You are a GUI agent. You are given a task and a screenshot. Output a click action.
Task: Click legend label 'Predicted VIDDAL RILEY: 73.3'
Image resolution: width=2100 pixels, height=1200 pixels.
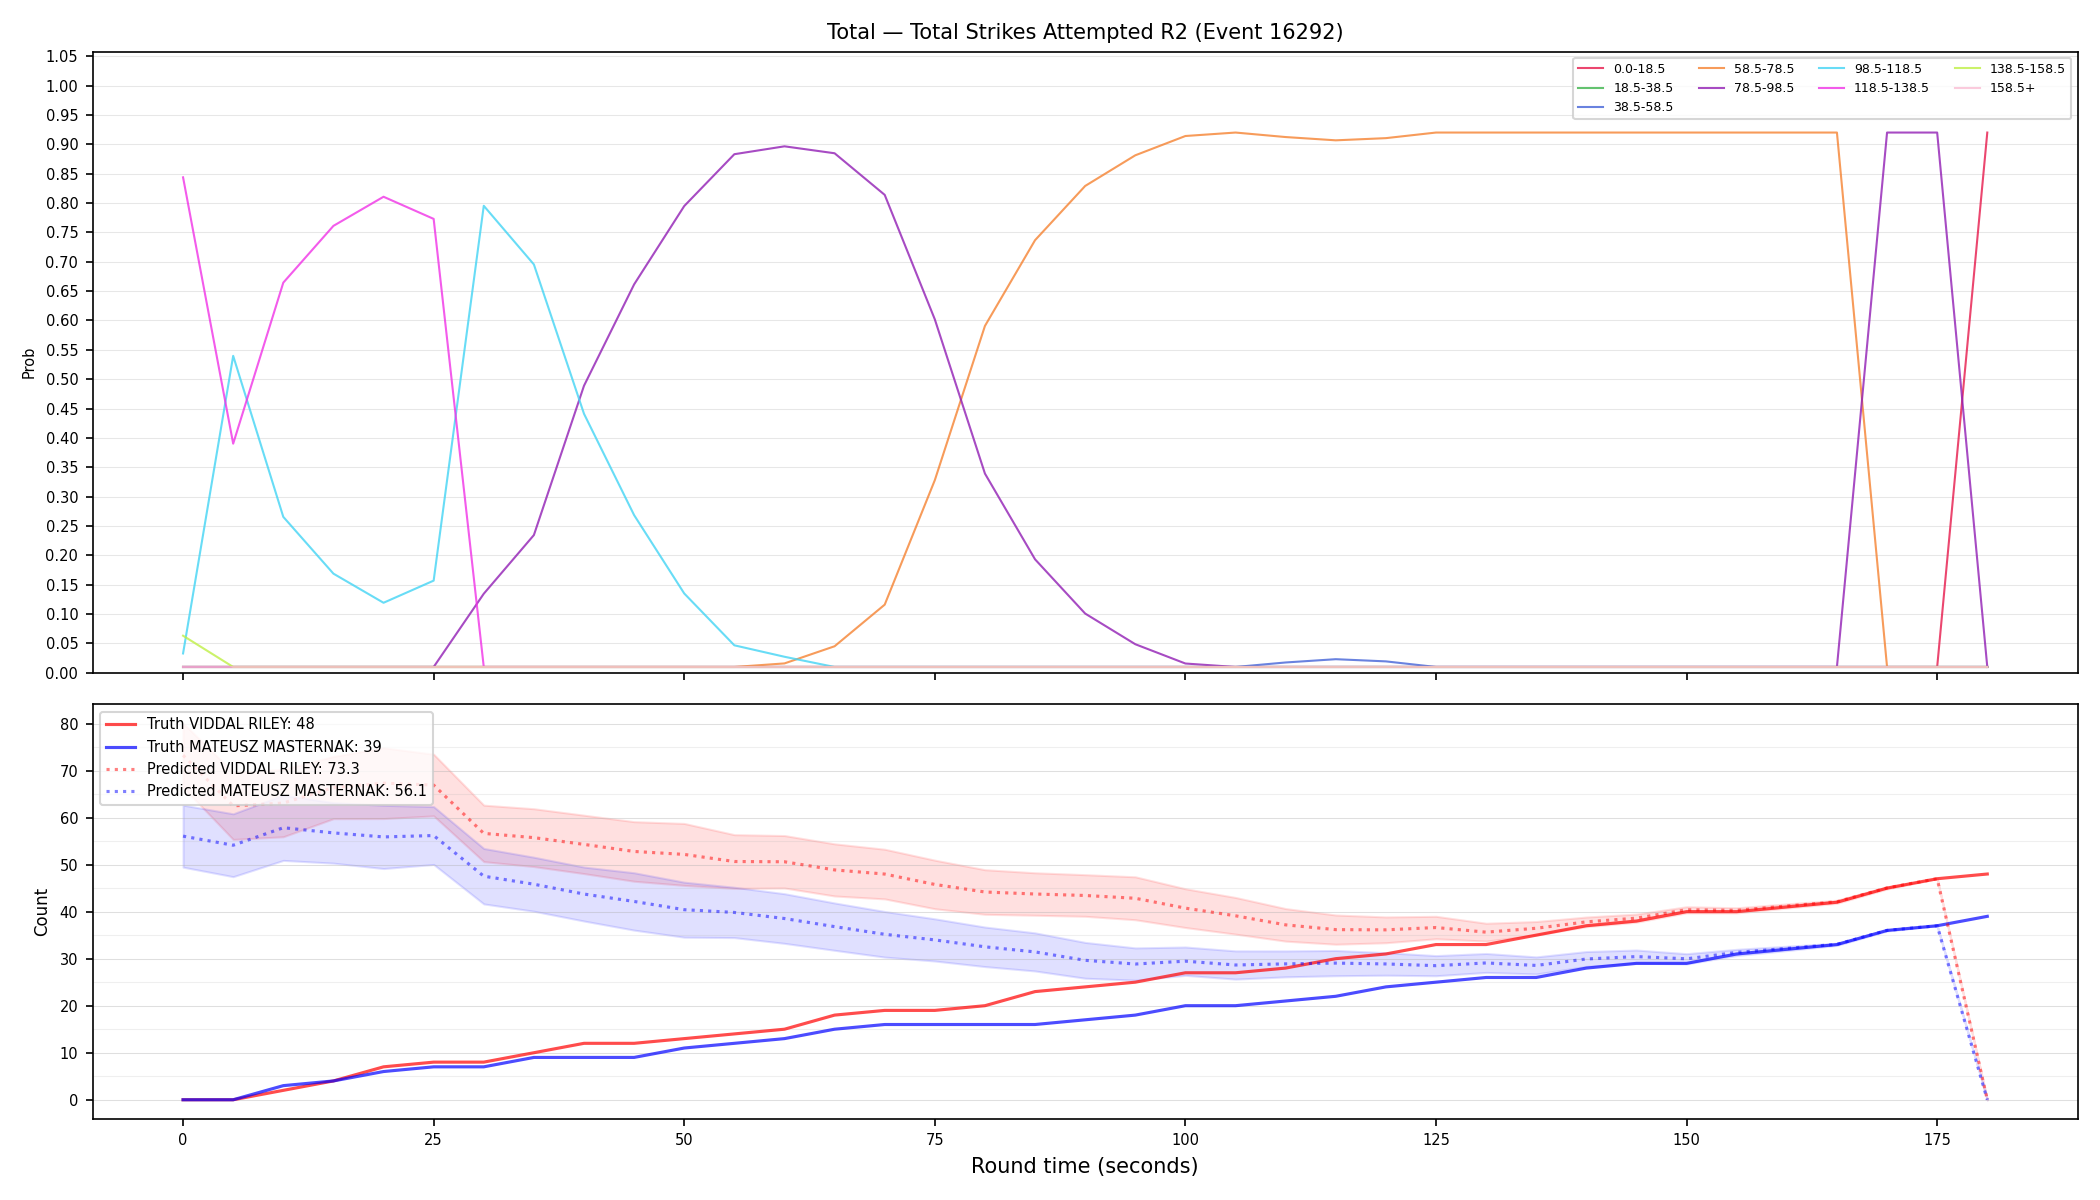[253, 769]
